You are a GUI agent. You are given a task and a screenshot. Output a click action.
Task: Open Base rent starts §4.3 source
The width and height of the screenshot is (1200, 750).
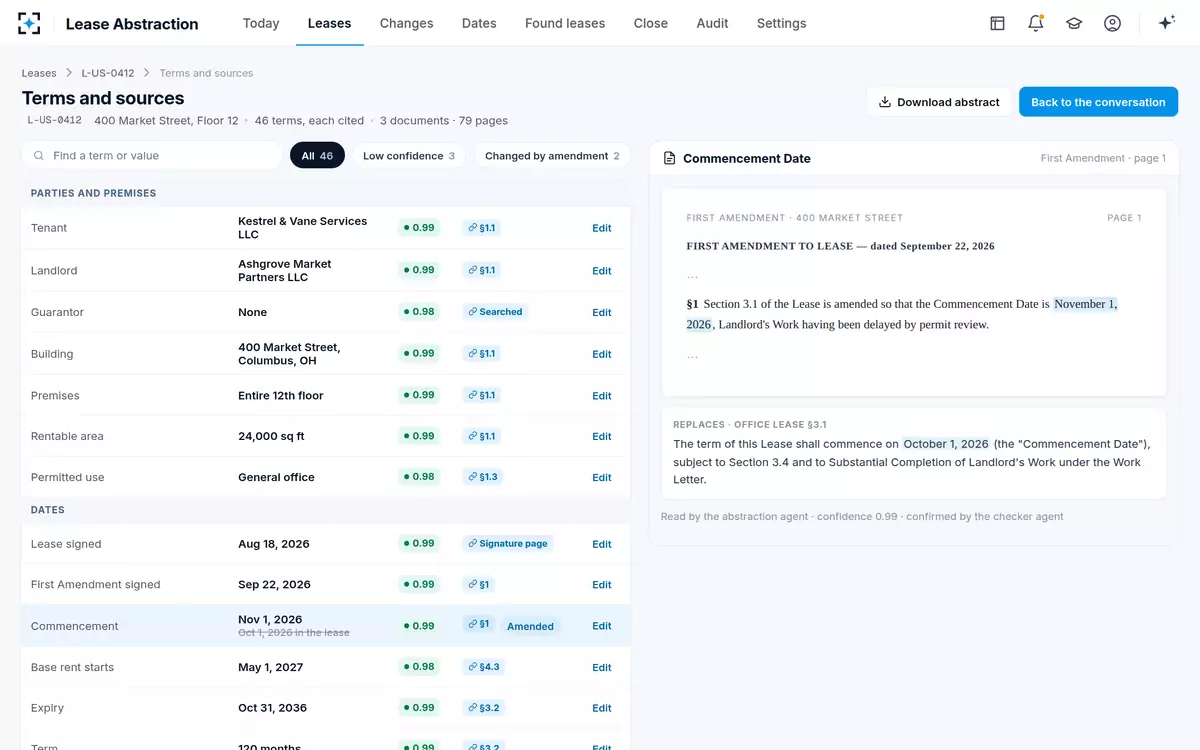click(x=483, y=666)
